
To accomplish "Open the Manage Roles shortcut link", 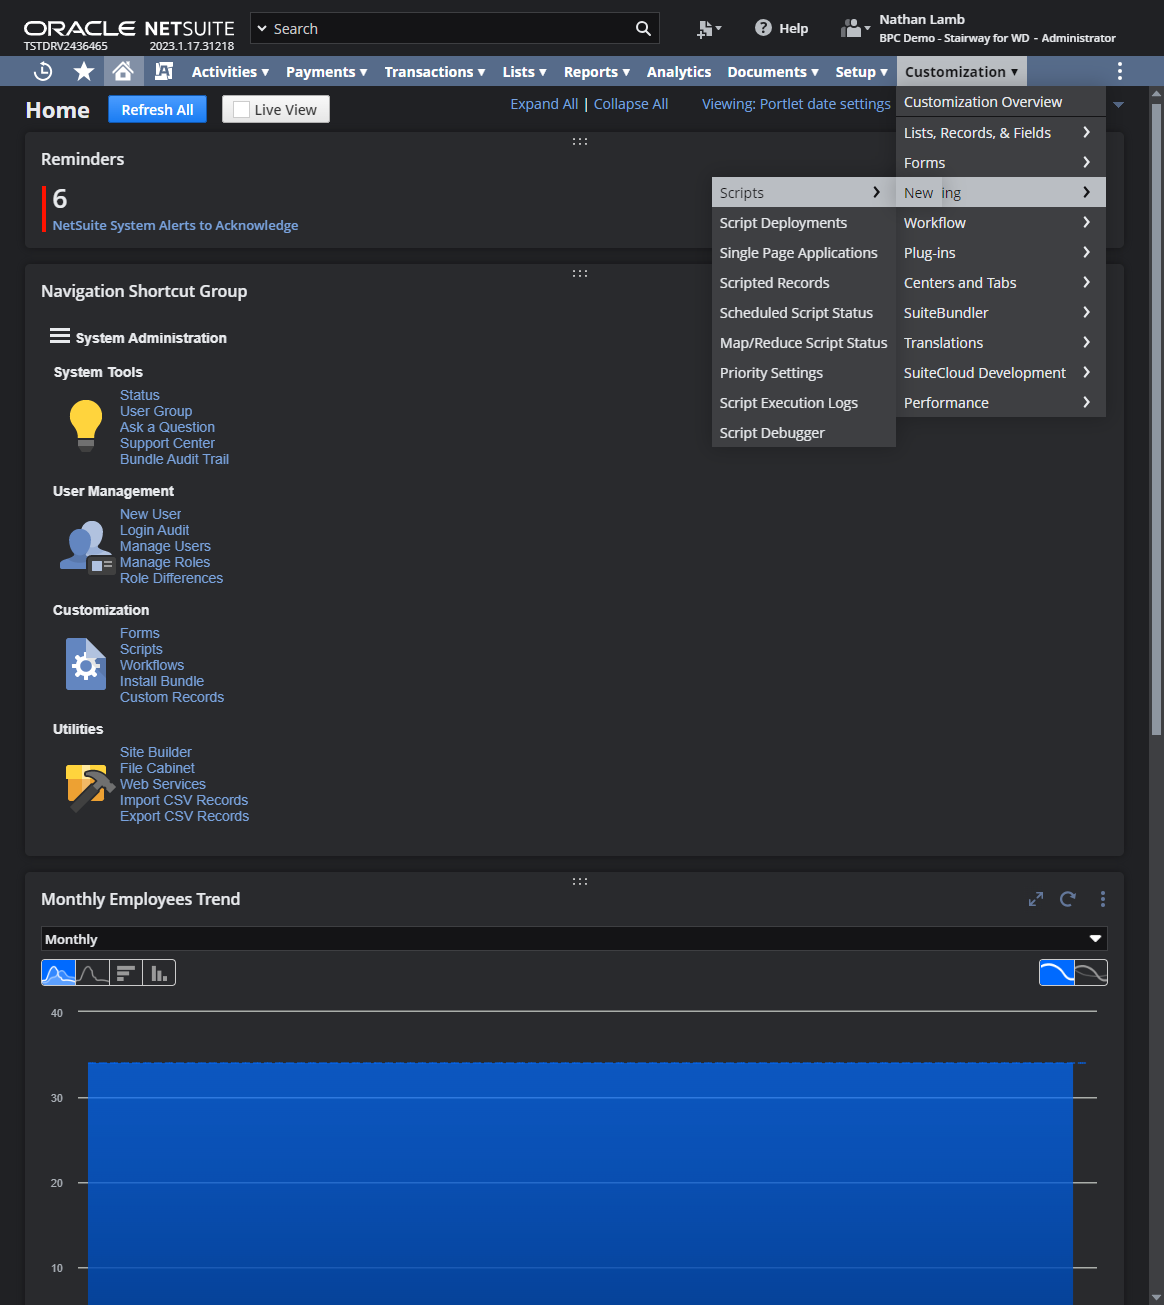I will point(165,562).
